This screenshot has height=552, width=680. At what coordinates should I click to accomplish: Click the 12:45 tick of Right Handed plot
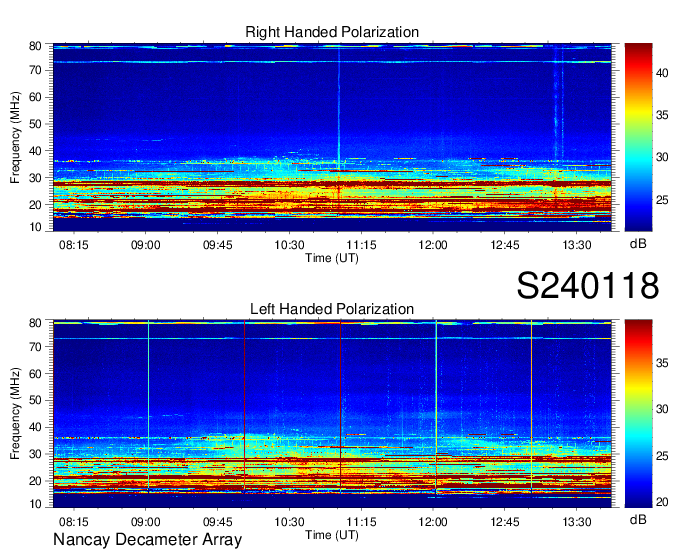coord(505,245)
